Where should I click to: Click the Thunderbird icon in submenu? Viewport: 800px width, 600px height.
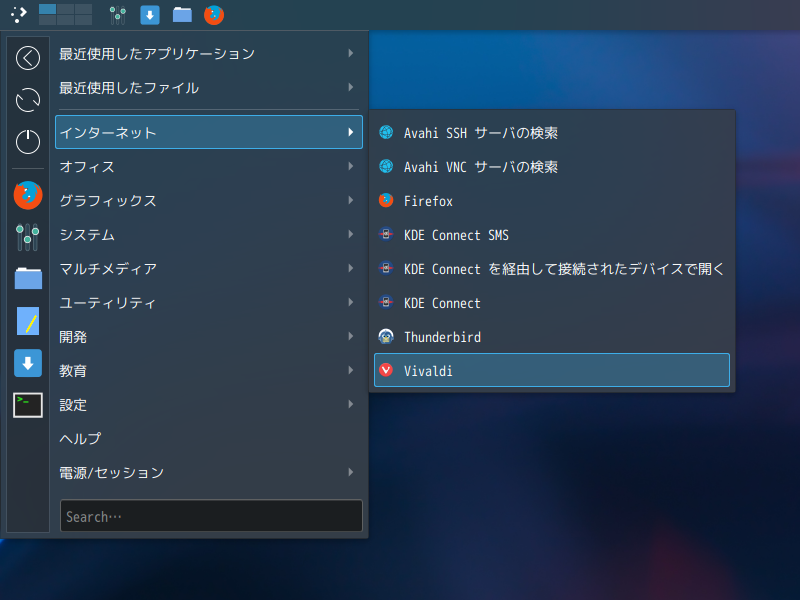[386, 336]
